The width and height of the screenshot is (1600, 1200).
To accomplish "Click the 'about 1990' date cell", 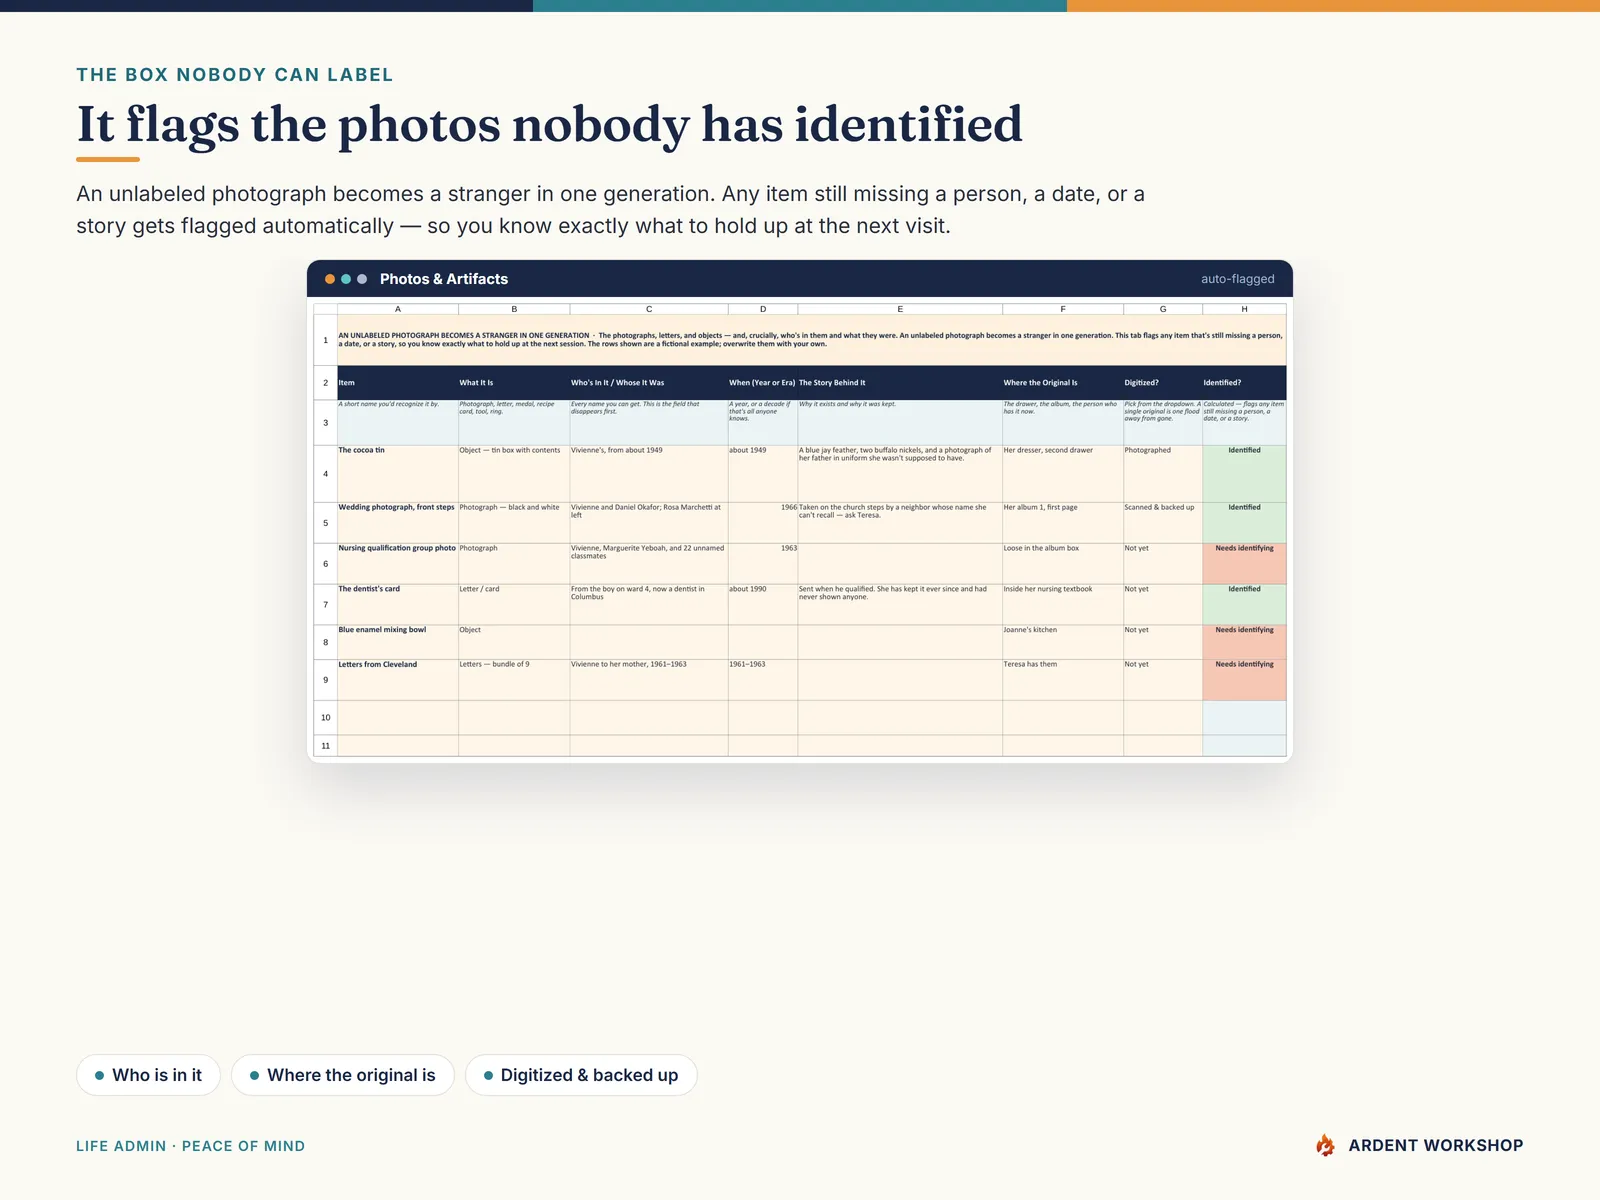I will pyautogui.click(x=763, y=604).
